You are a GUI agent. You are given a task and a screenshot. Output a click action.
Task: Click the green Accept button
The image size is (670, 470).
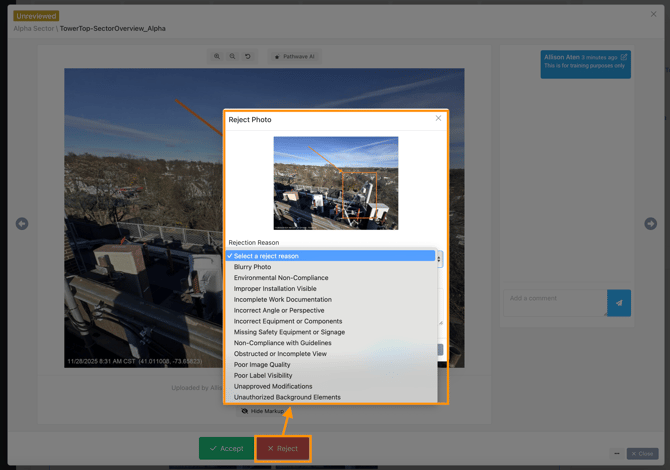point(226,448)
